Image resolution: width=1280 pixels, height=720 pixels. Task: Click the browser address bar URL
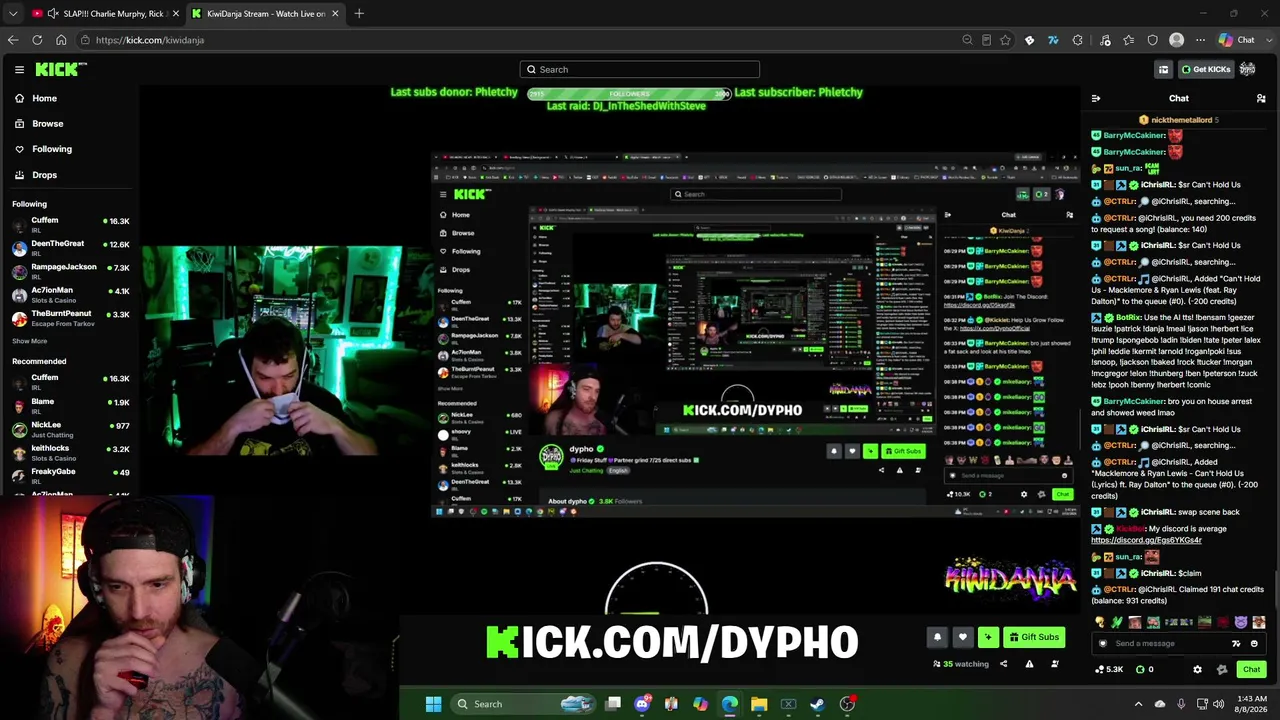coord(150,40)
